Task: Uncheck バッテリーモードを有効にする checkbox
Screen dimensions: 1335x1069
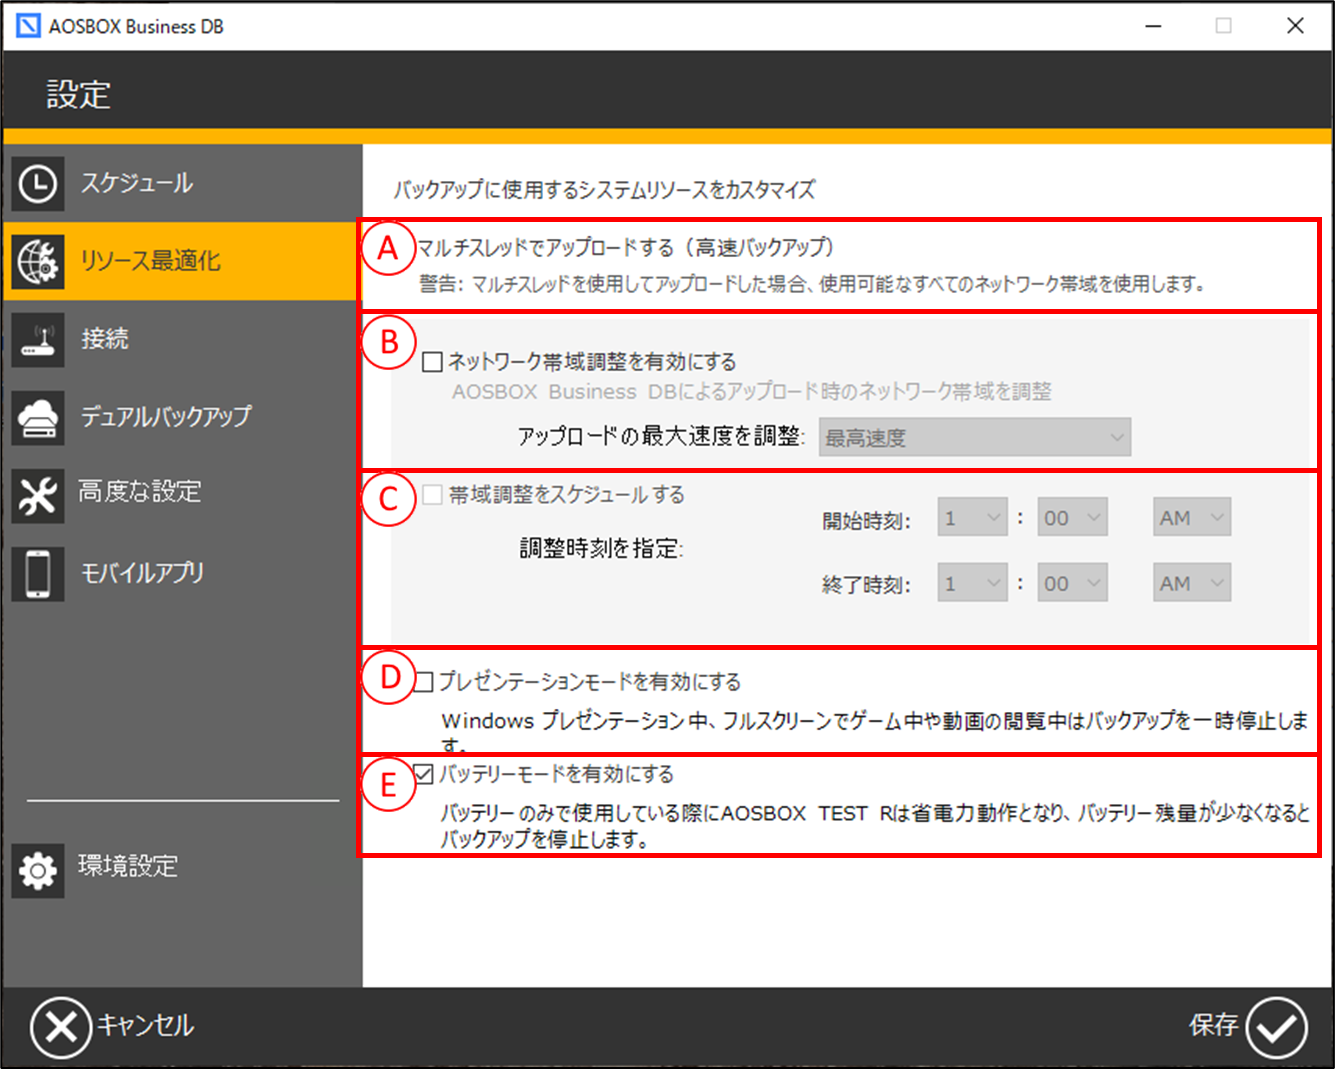Action: coord(424,774)
